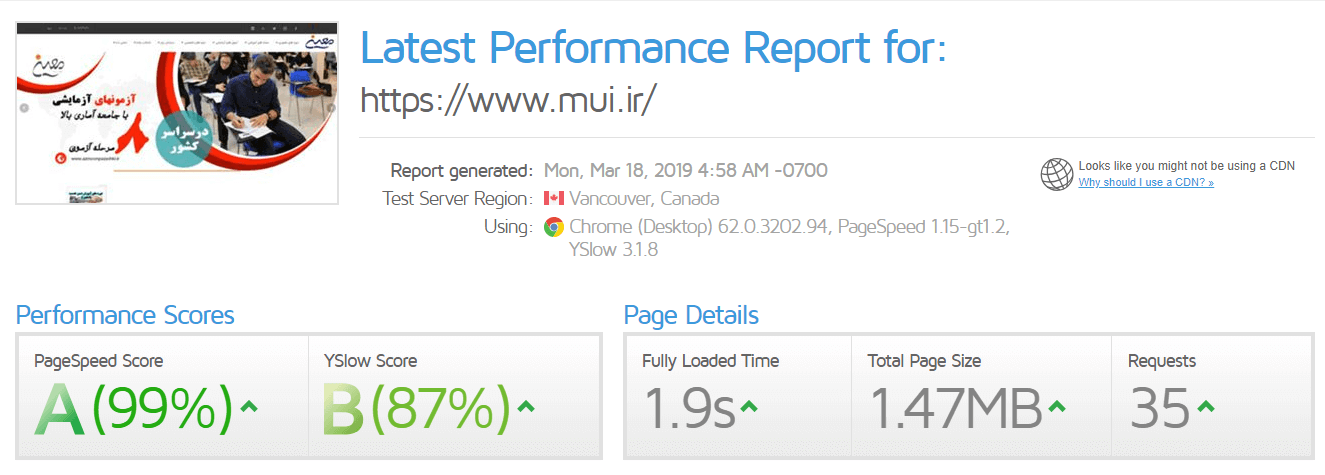Click the Canada flag icon

tap(554, 198)
